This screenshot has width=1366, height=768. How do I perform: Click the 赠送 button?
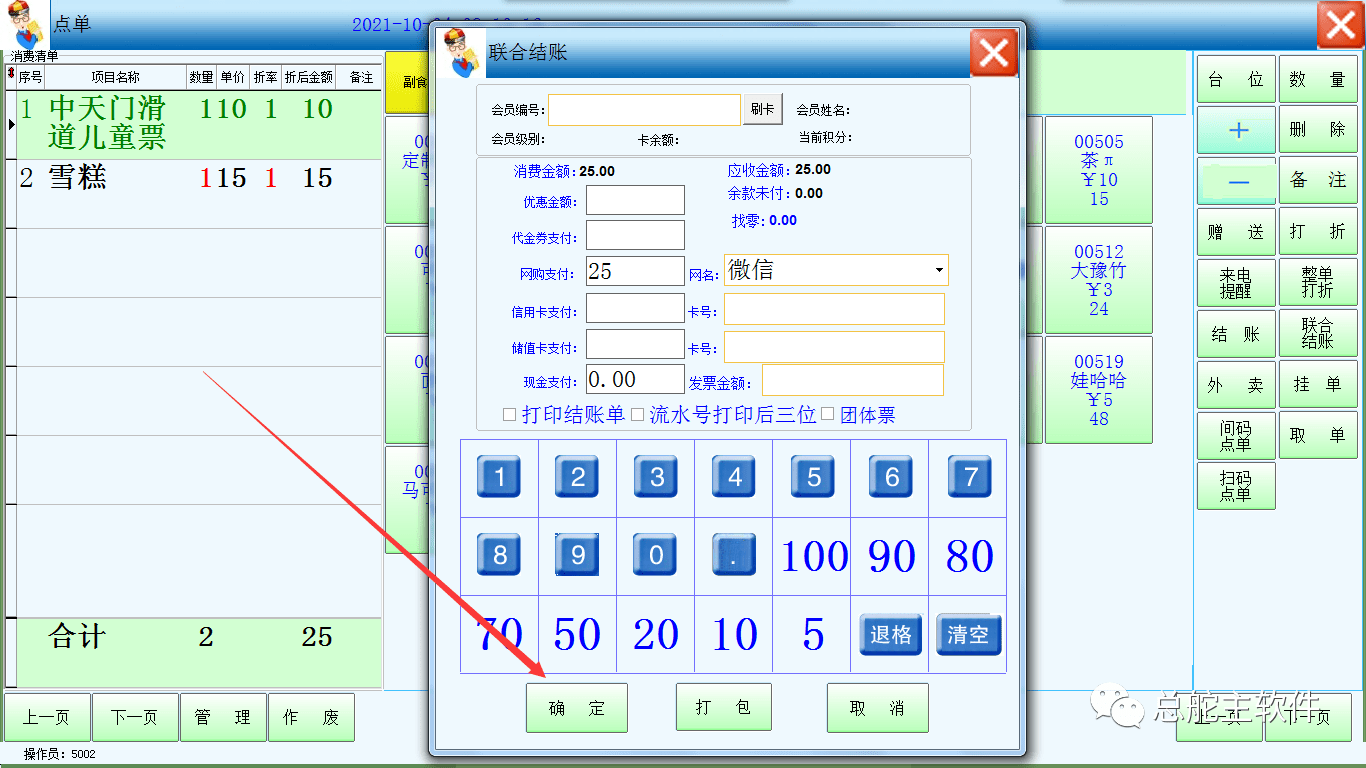click(x=1236, y=232)
